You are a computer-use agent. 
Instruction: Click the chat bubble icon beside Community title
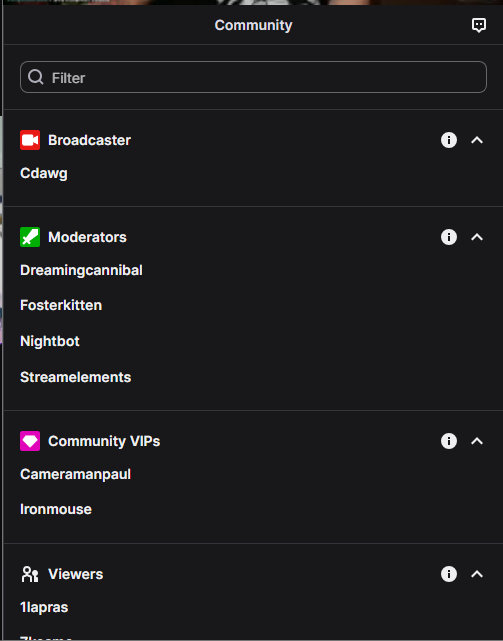point(478,25)
